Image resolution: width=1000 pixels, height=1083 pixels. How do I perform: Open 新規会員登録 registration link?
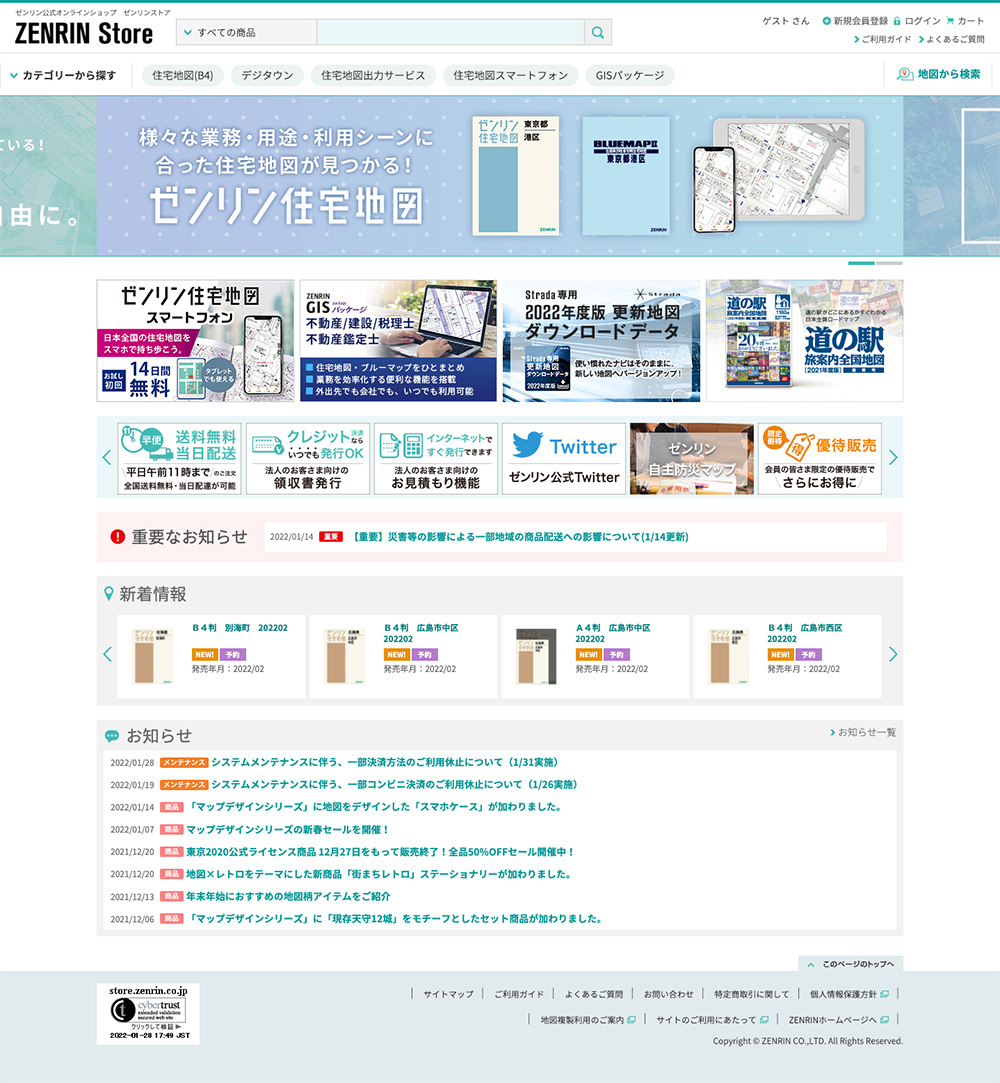coord(855,21)
